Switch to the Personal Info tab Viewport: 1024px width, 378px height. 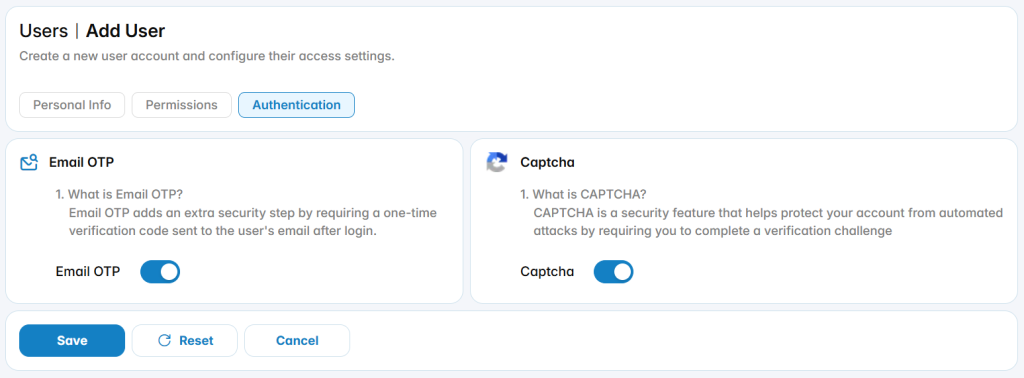point(72,105)
